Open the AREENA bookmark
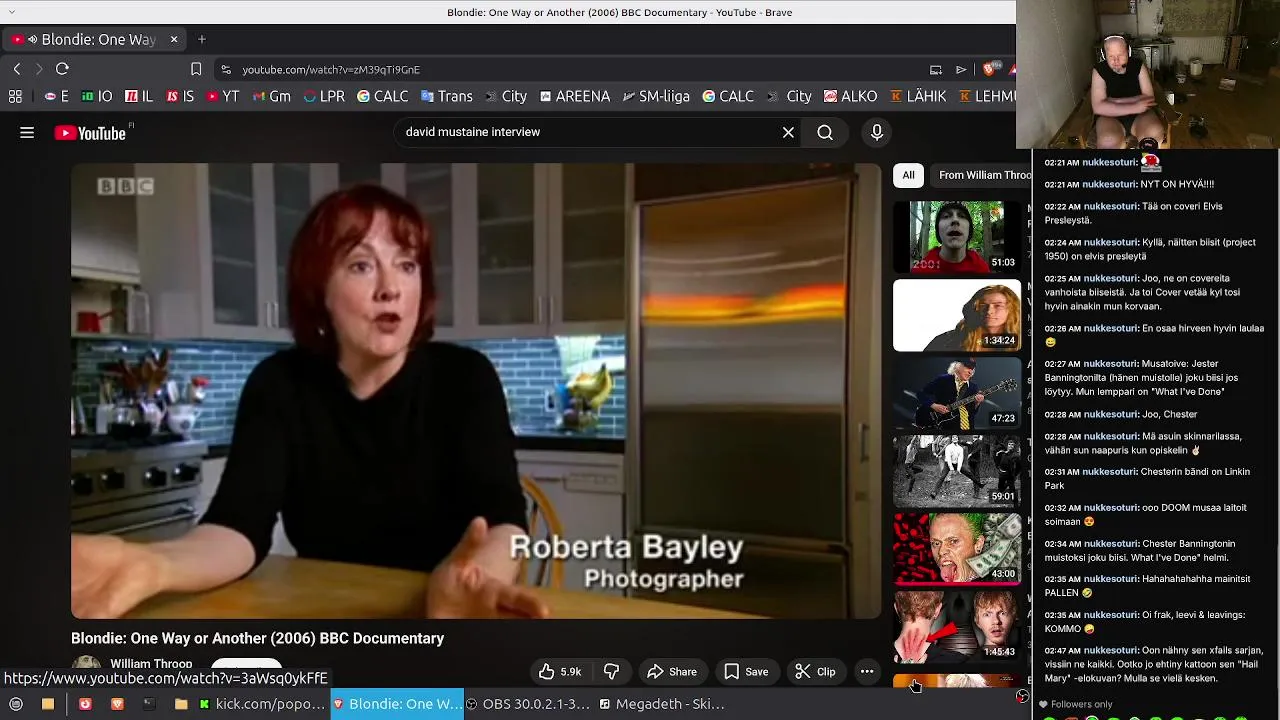The width and height of the screenshot is (1280, 720). tap(575, 97)
